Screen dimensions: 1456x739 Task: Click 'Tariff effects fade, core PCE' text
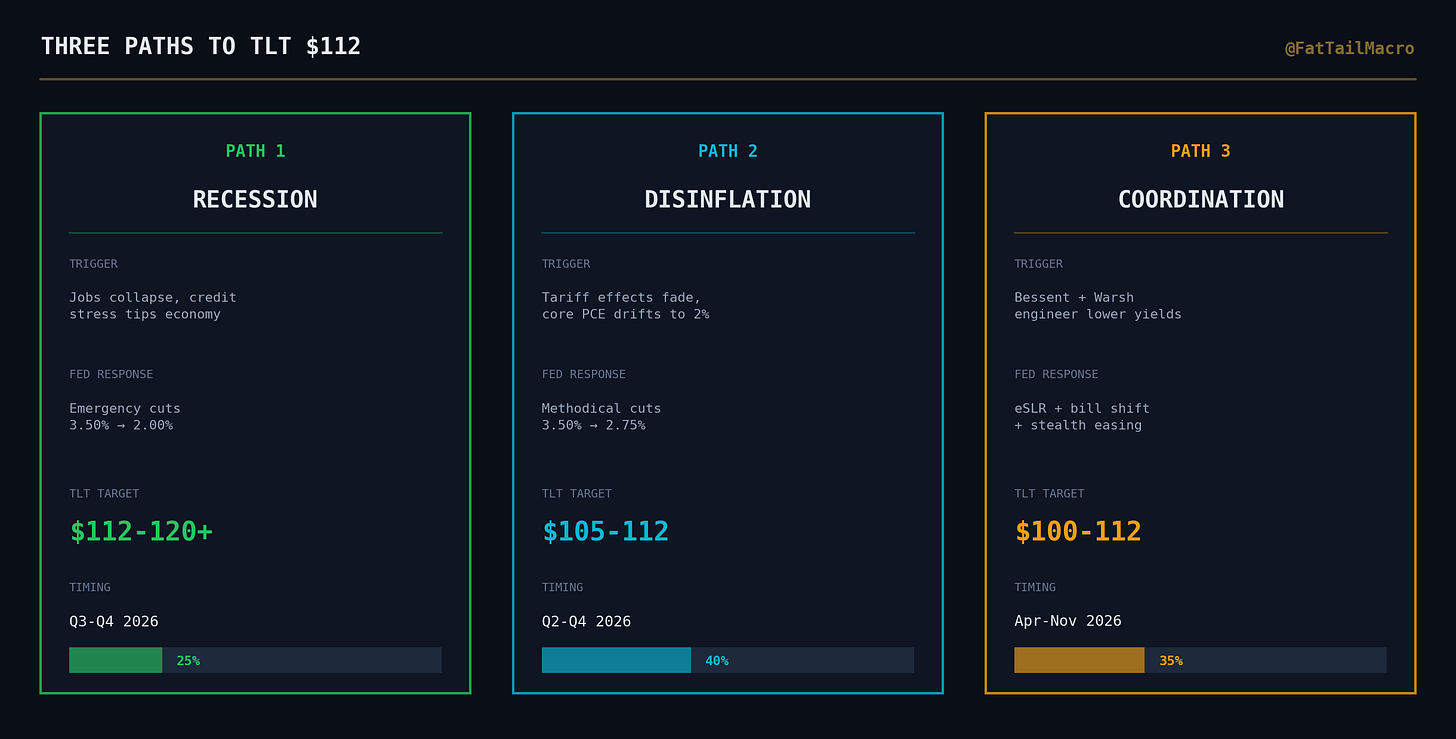[626, 306]
